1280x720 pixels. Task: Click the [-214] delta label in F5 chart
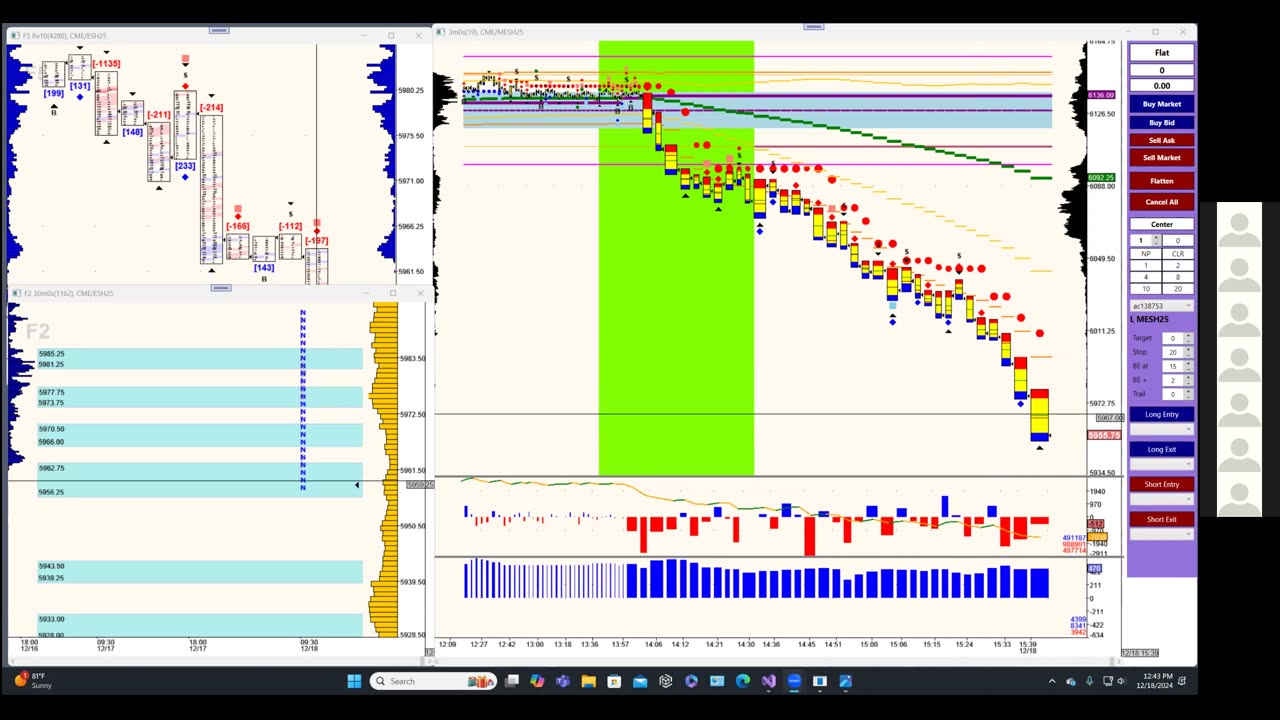211,107
